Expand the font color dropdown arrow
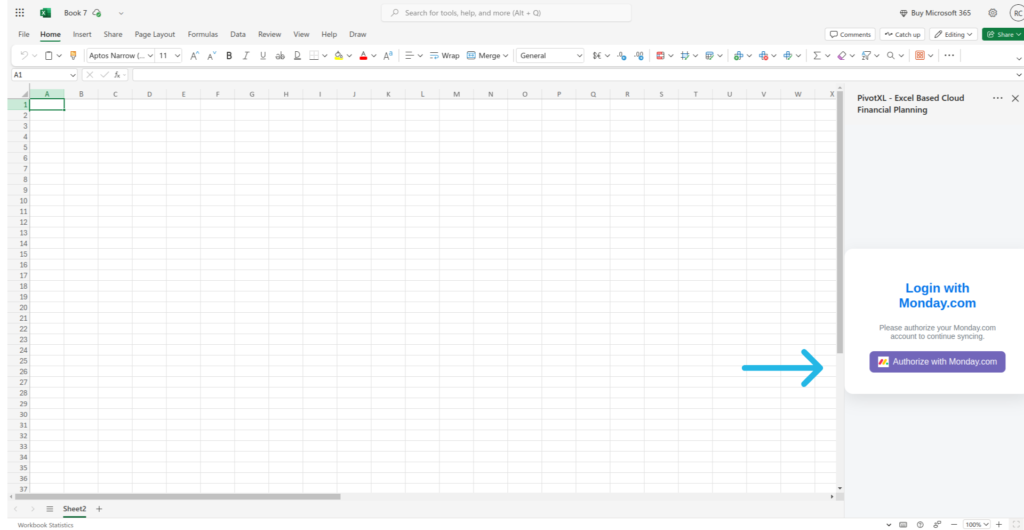Image resolution: width=1024 pixels, height=530 pixels. click(374, 56)
